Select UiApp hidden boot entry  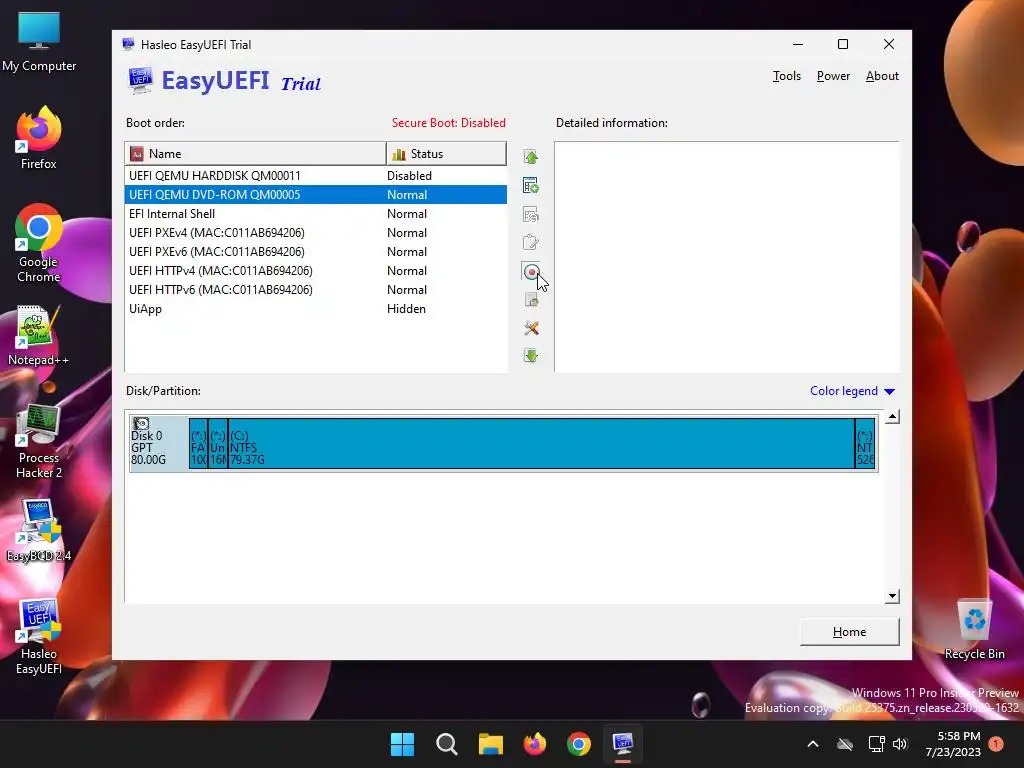click(x=315, y=308)
